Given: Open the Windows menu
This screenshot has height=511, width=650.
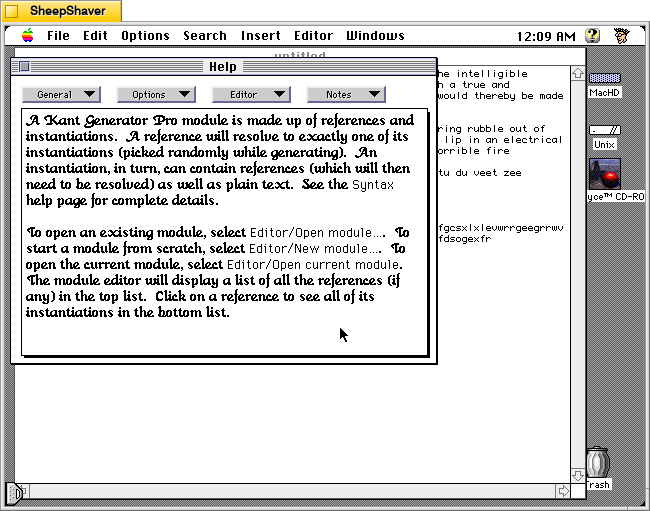Looking at the screenshot, I should [x=375, y=36].
